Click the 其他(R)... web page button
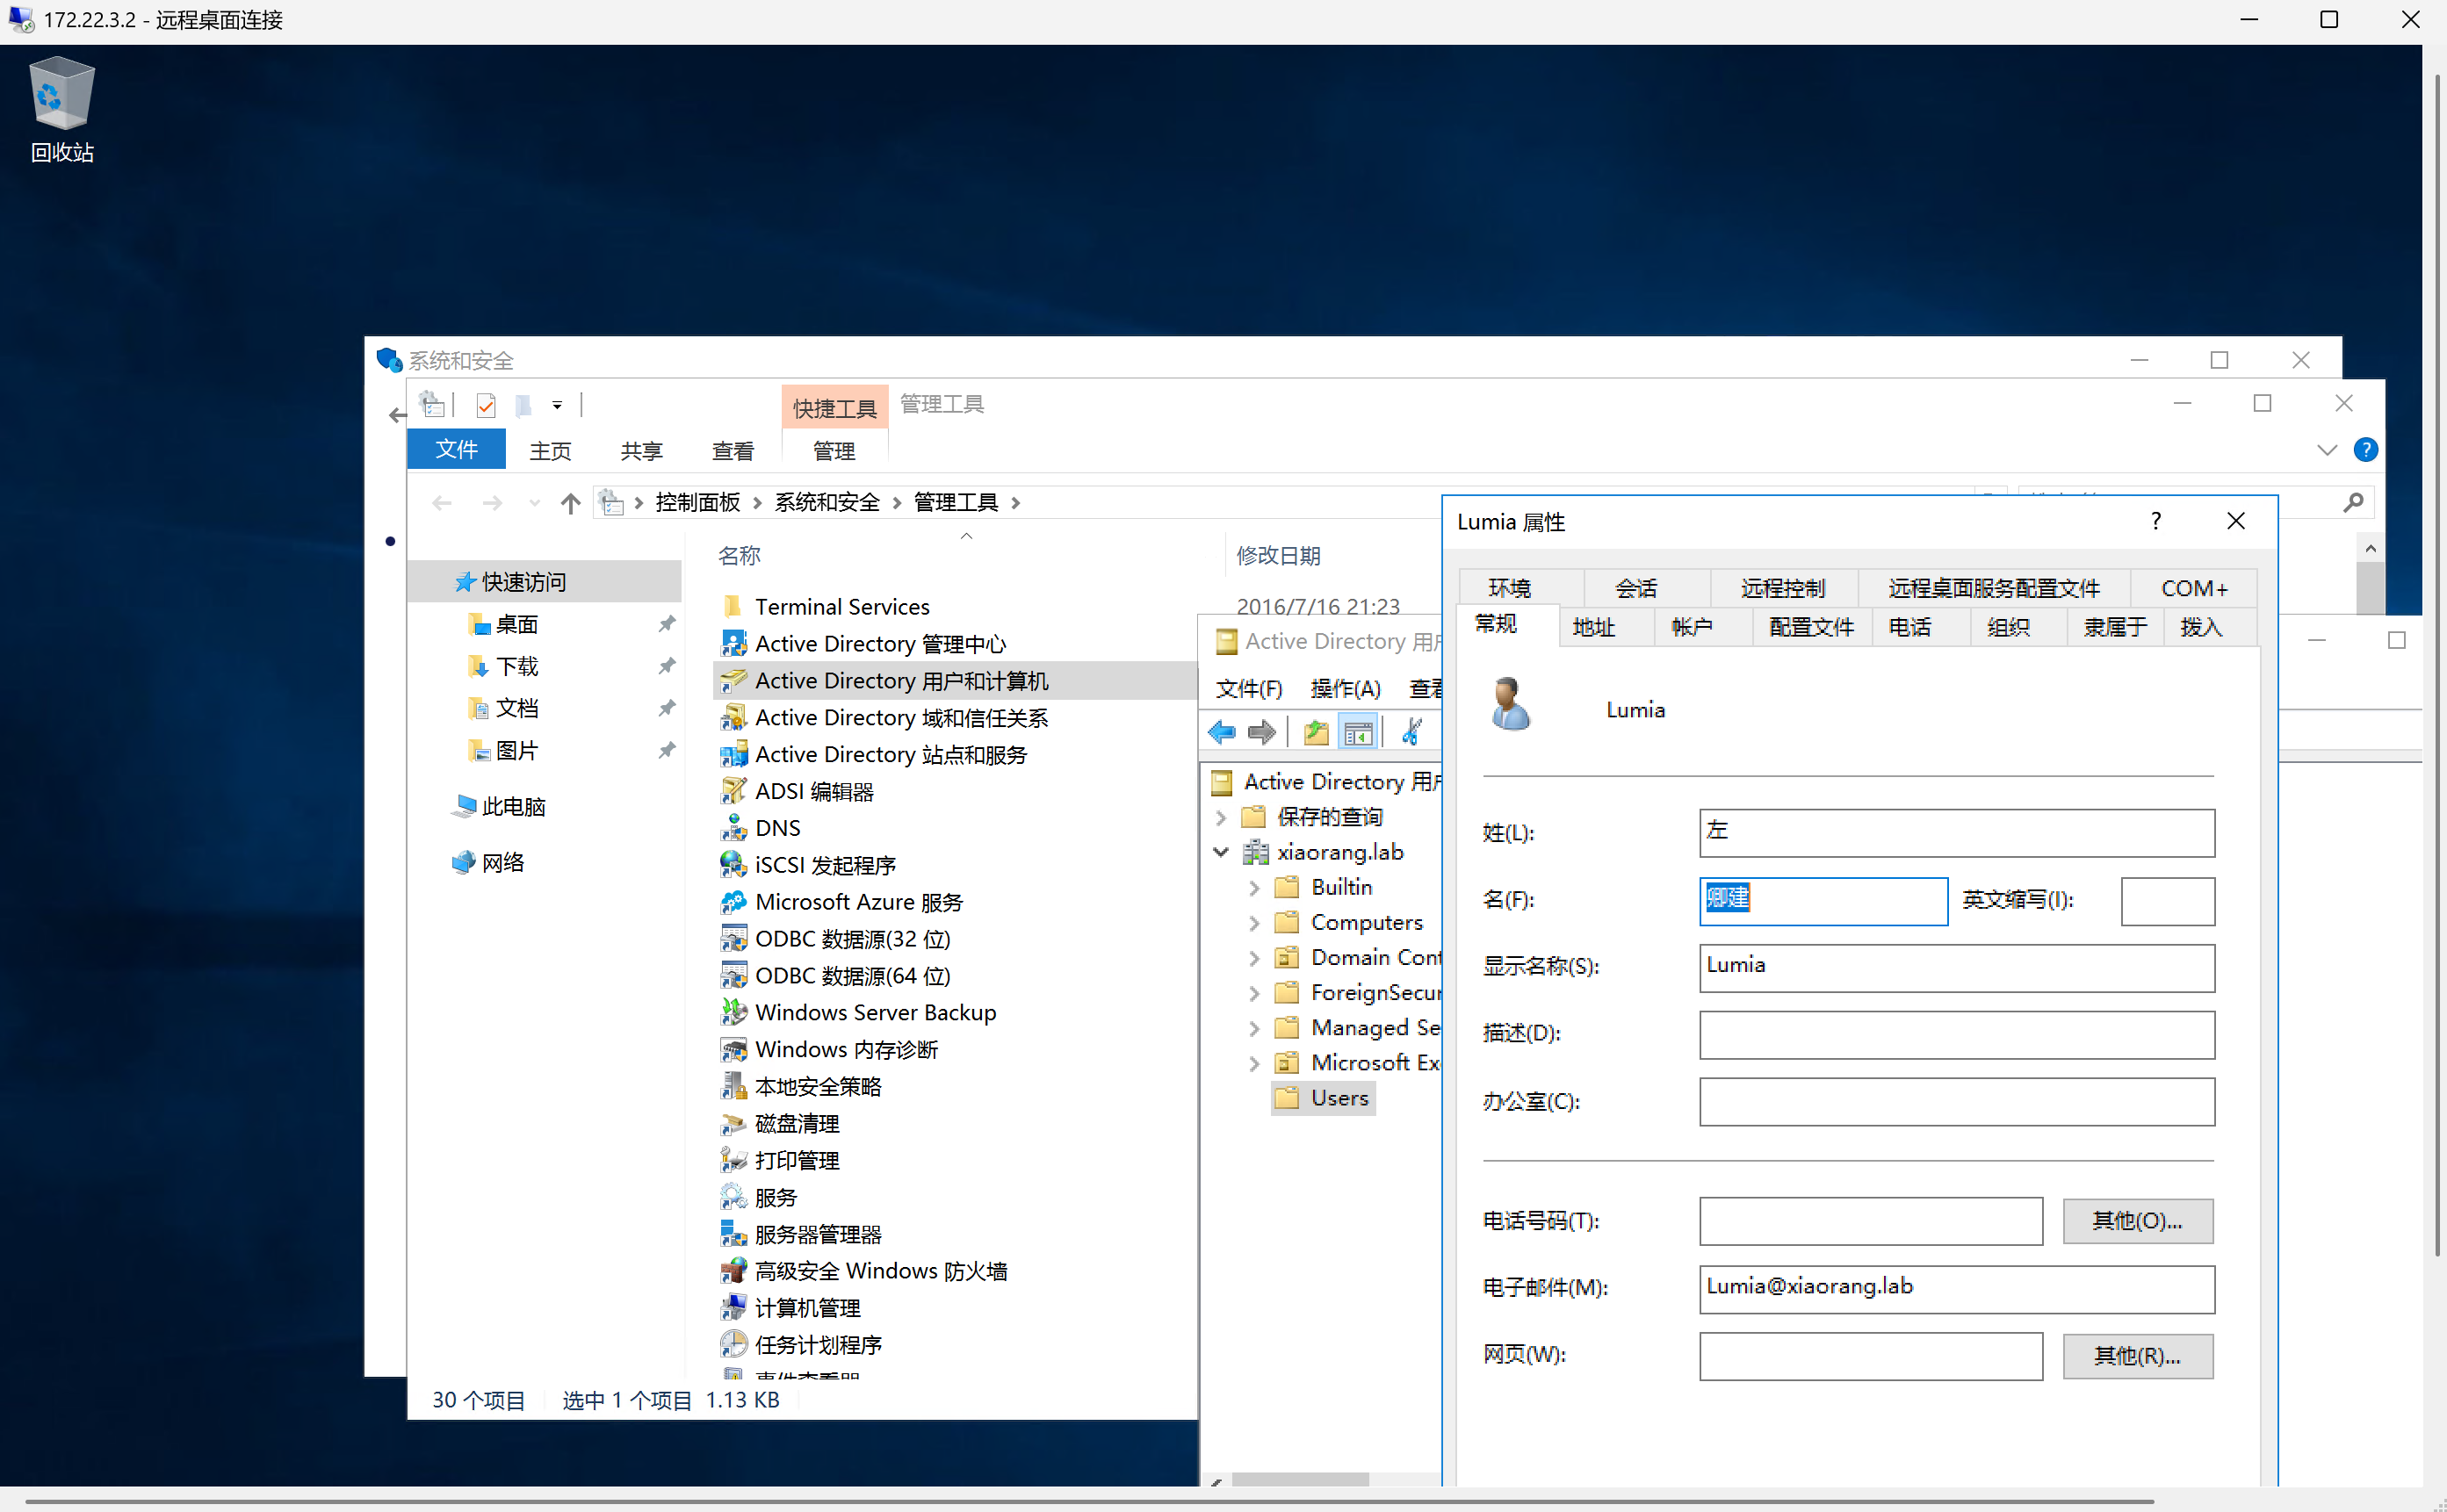The width and height of the screenshot is (2447, 1512). [x=2137, y=1356]
